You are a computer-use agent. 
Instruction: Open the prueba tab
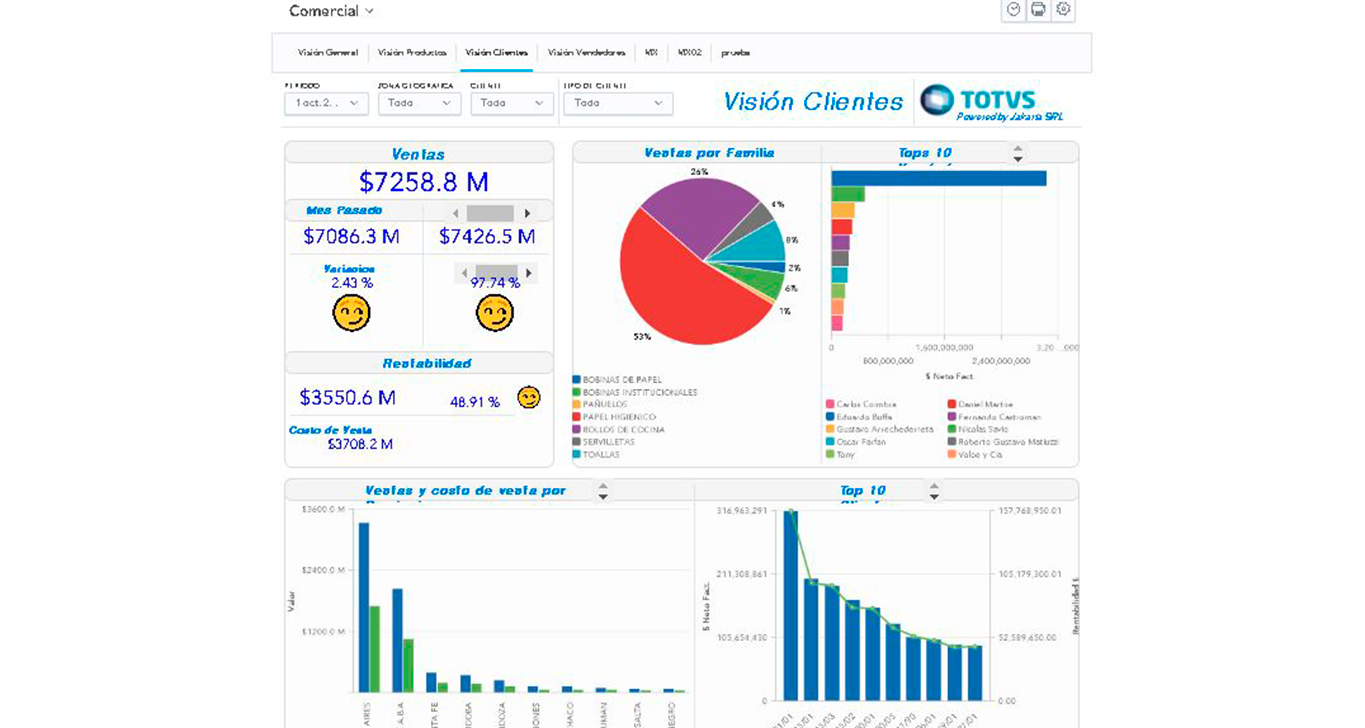tap(735, 52)
